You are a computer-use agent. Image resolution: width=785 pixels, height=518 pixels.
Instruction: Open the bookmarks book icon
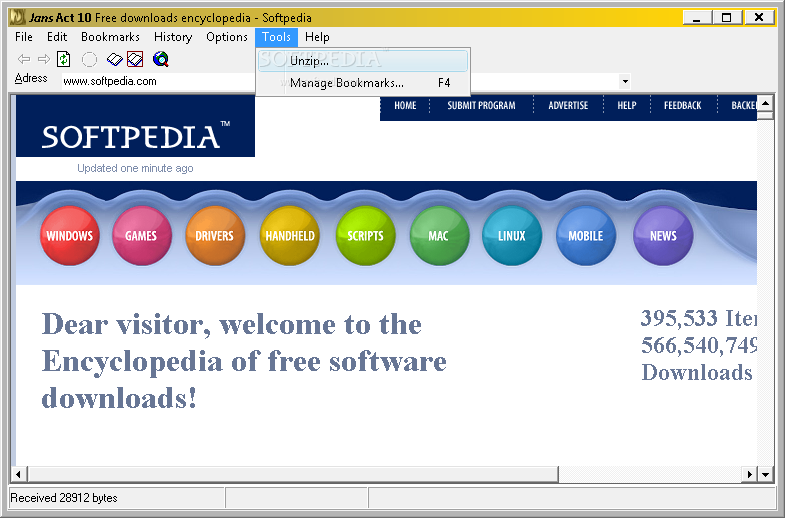(x=115, y=60)
